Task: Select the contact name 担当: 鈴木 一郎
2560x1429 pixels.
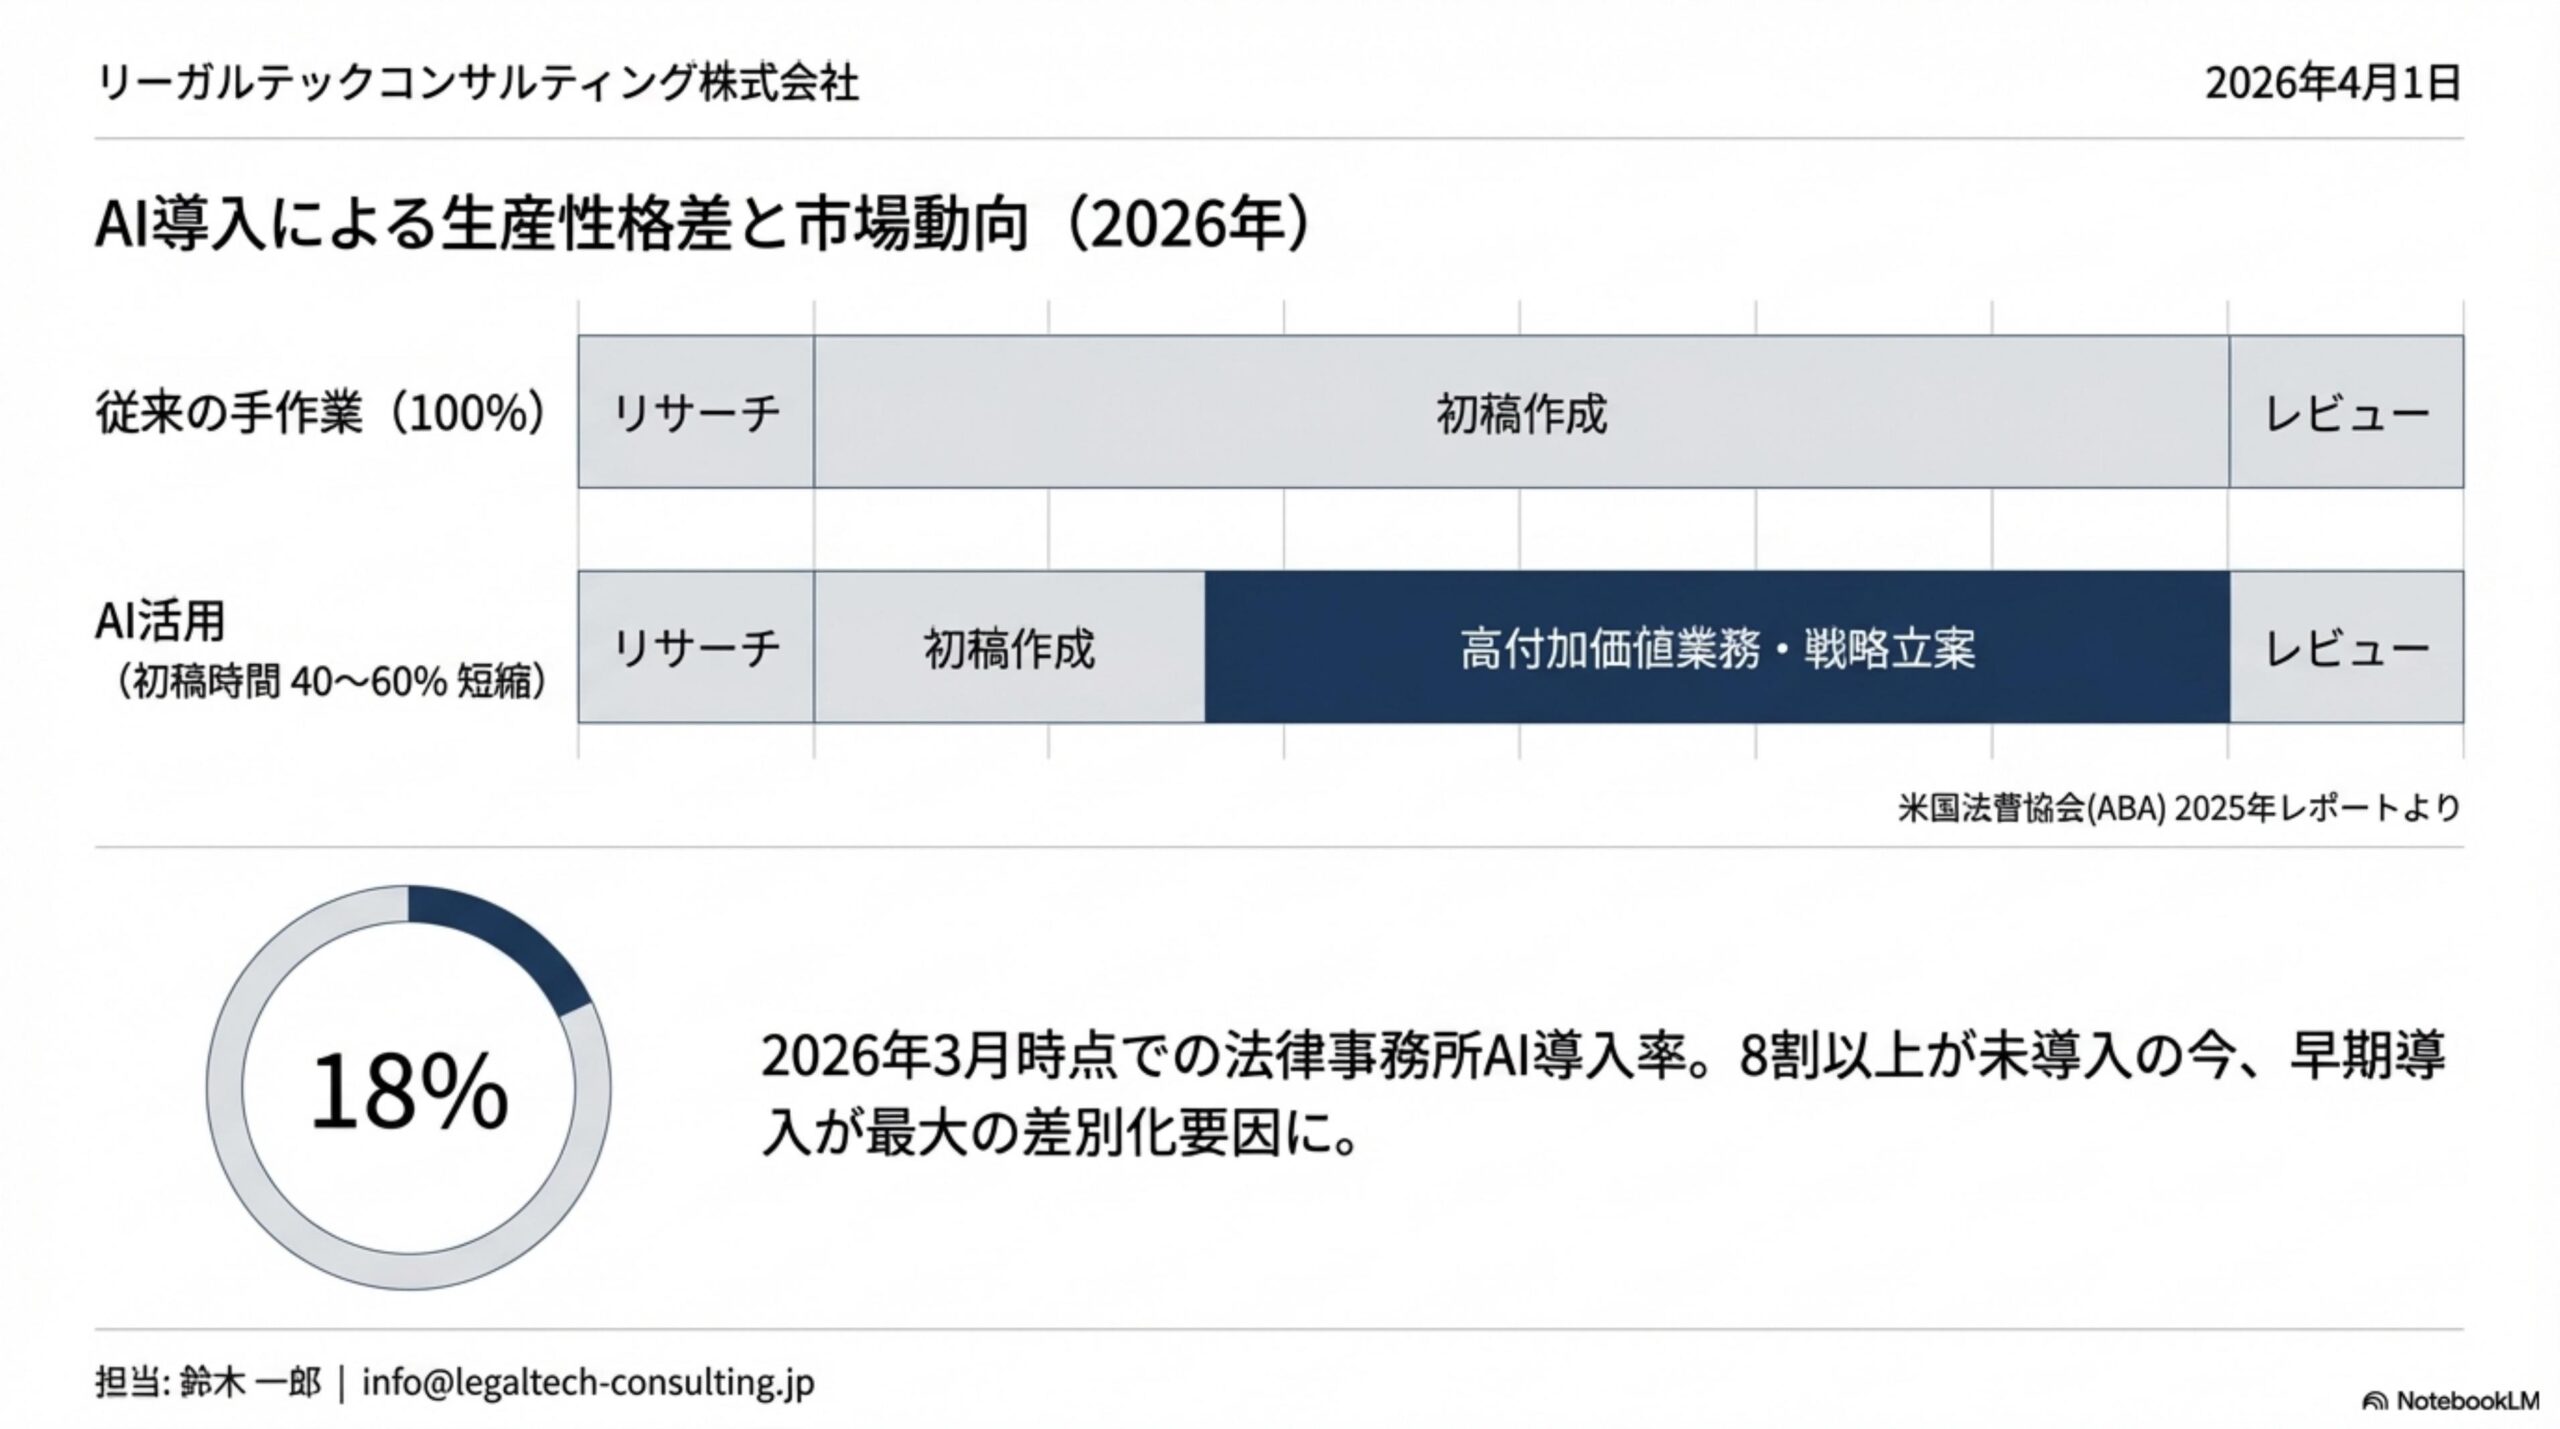Action: click(208, 1382)
